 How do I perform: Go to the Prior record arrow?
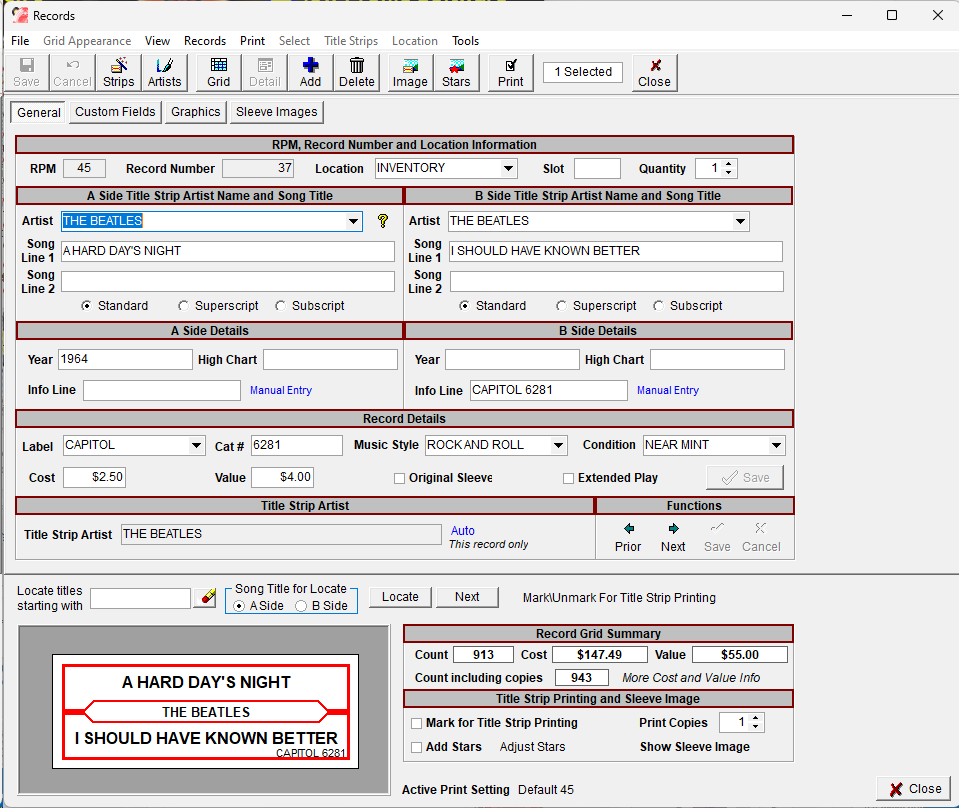click(628, 537)
